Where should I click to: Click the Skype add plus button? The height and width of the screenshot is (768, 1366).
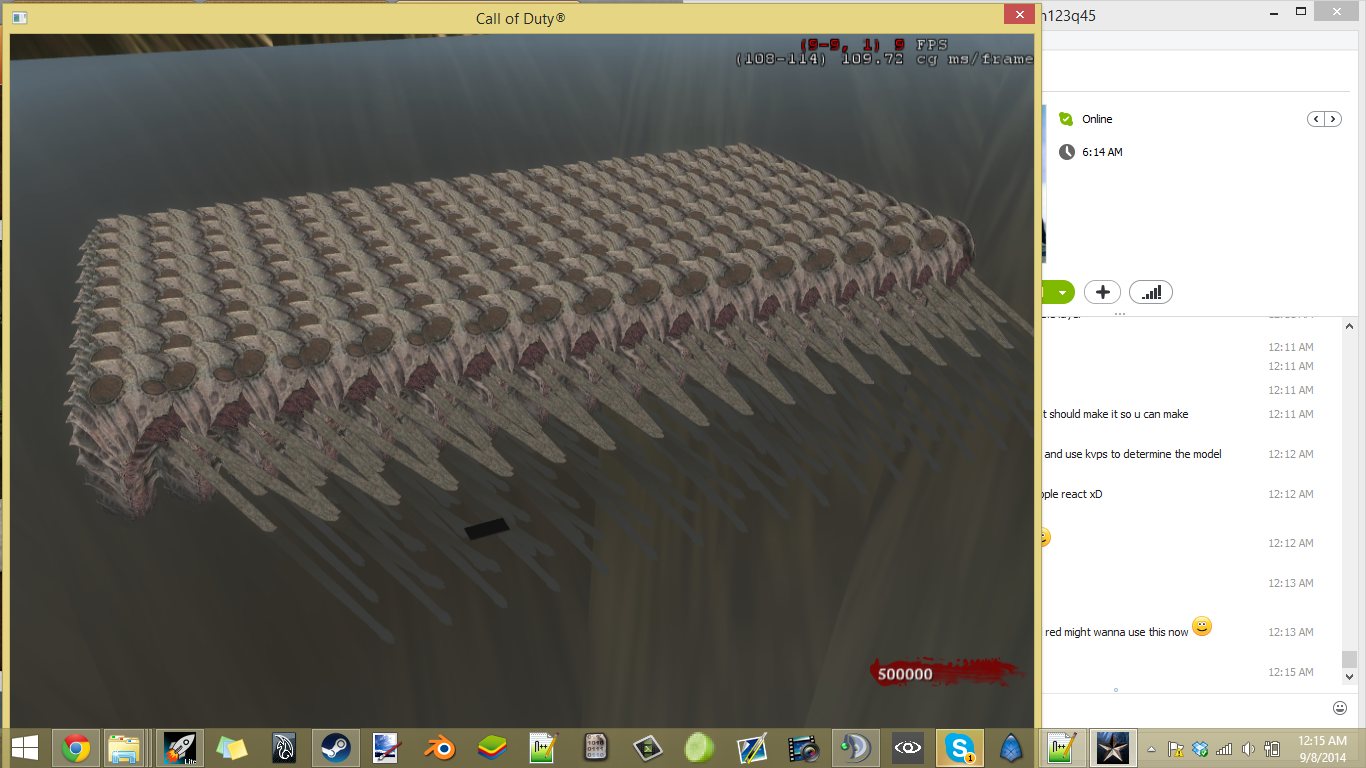1102,292
